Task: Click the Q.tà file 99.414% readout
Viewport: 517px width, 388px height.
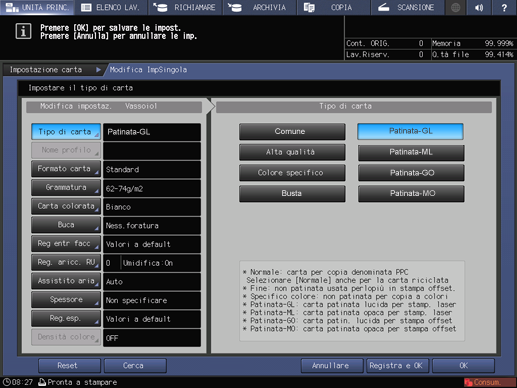Action: point(473,54)
